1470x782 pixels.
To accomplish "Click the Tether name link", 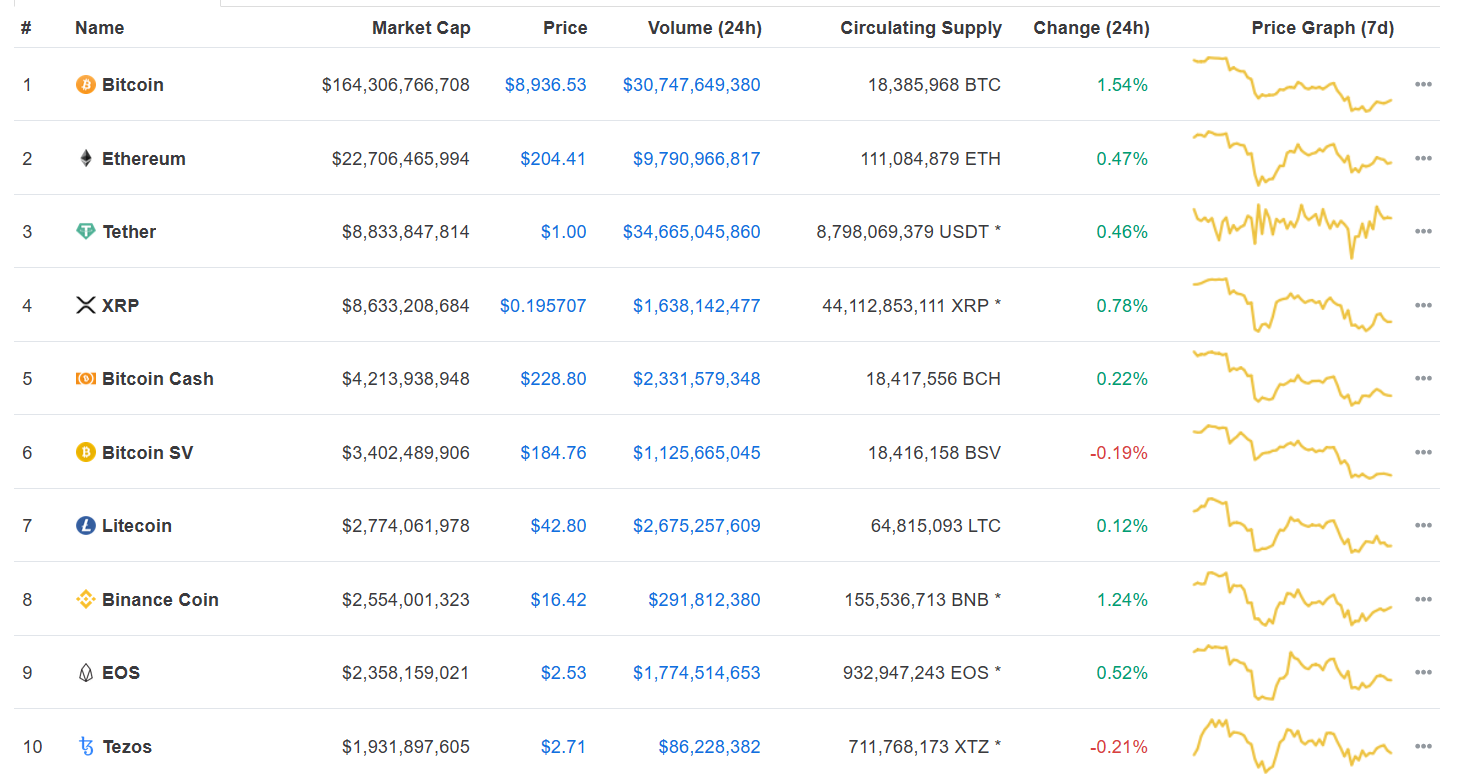I will point(129,232).
